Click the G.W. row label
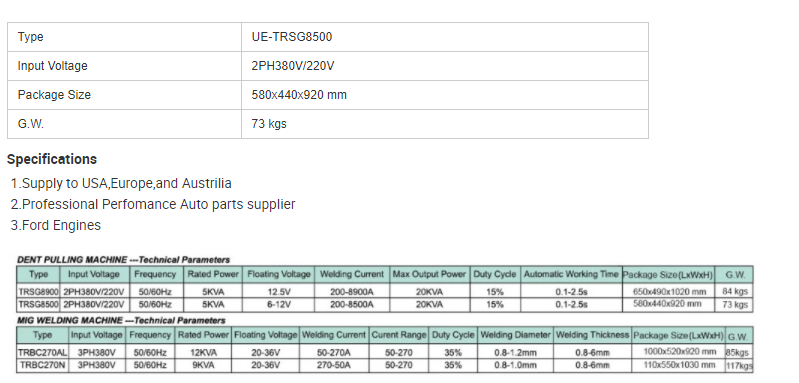This screenshot has height=383, width=799. pyautogui.click(x=31, y=124)
